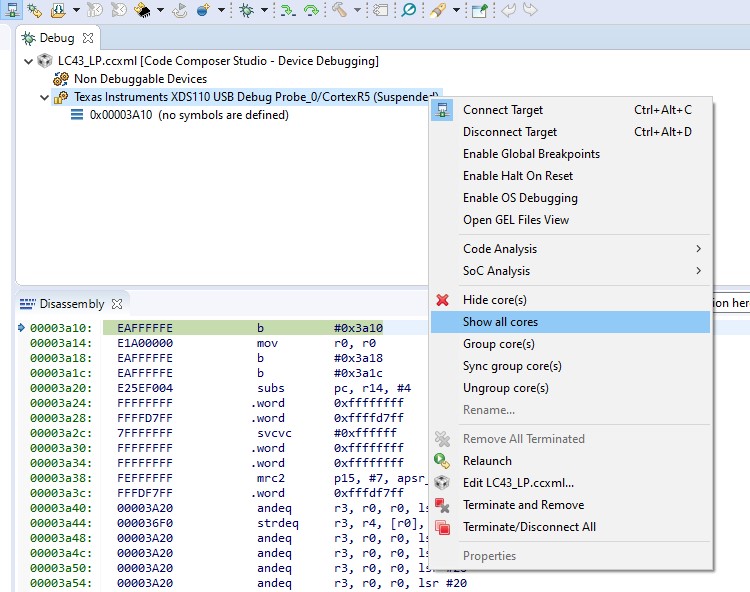This screenshot has width=750, height=592.
Task: Choose Disconnect Target from context menu
Action: click(570, 132)
